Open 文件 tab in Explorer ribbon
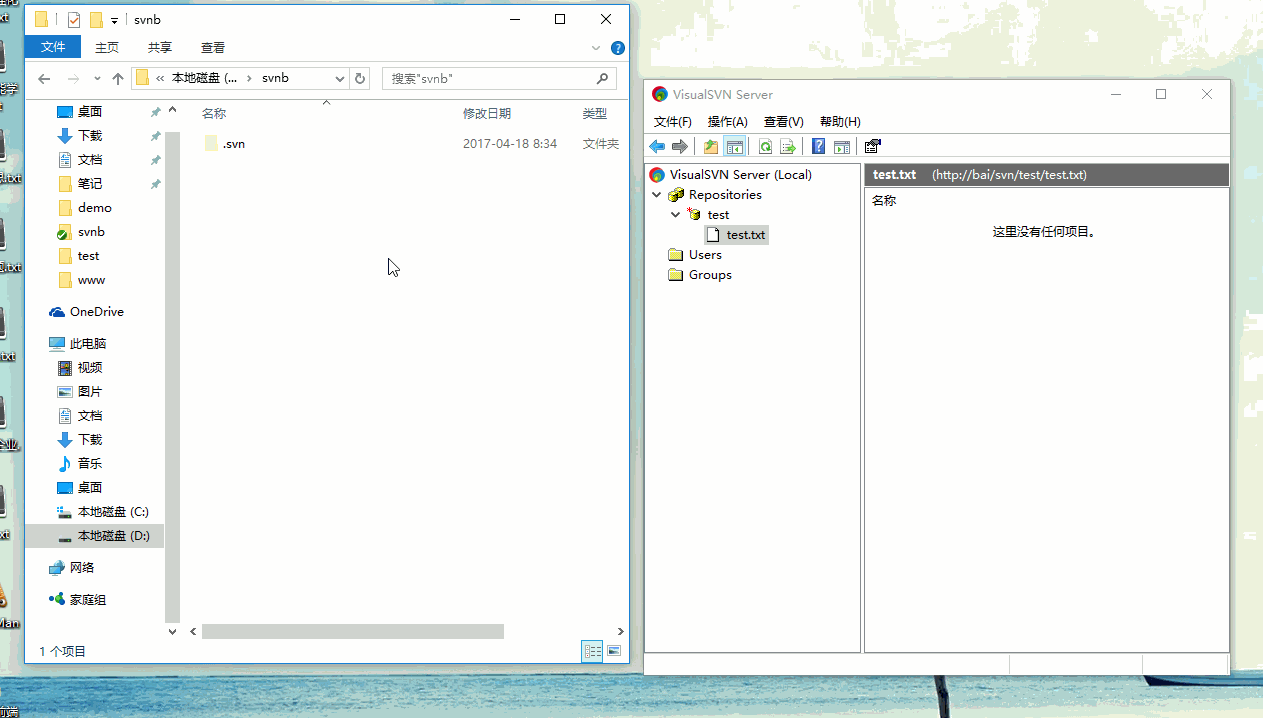1263x718 pixels. (x=53, y=47)
